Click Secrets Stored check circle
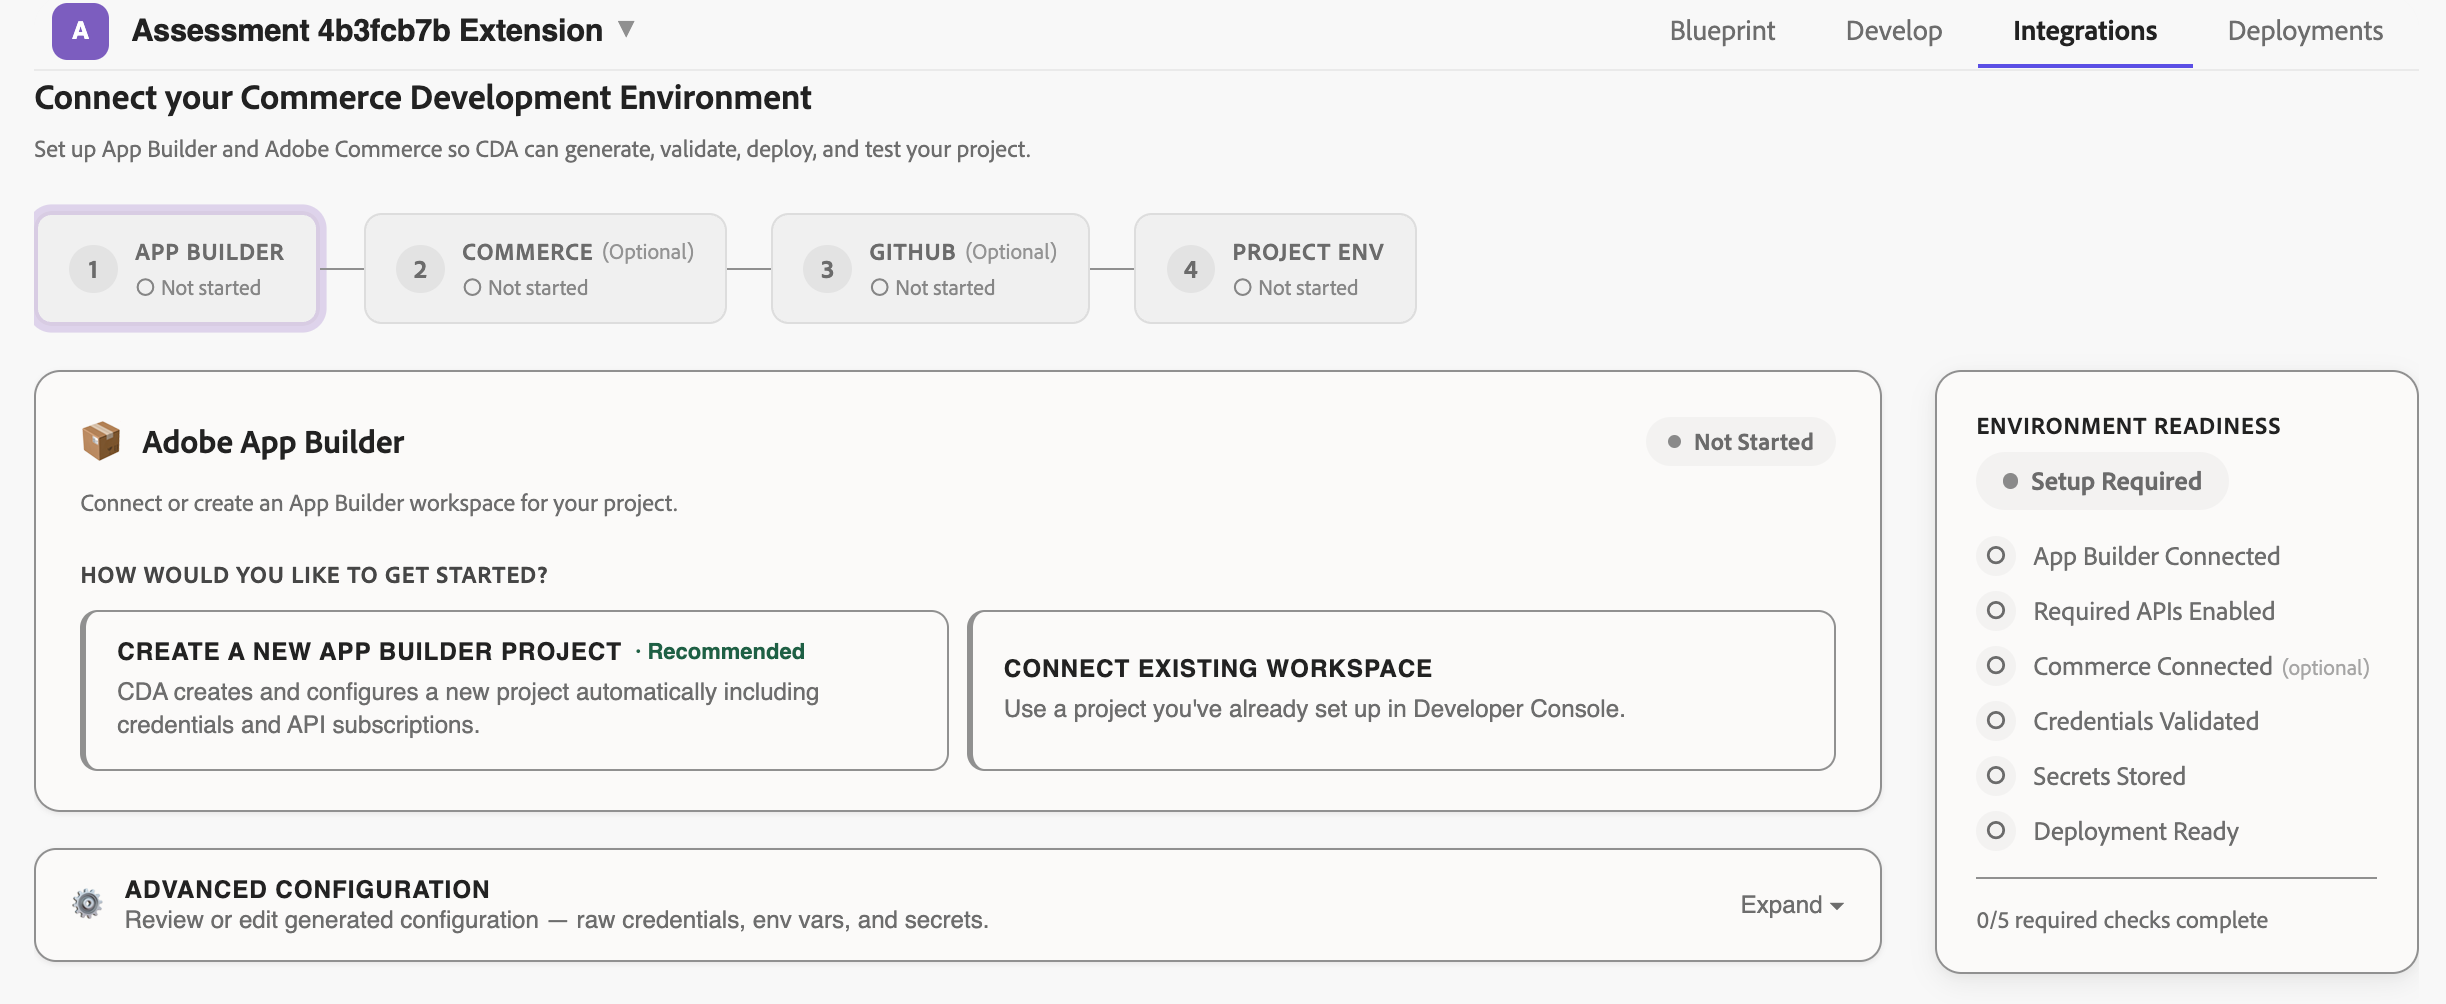Image resolution: width=2446 pixels, height=1004 pixels. (1996, 776)
